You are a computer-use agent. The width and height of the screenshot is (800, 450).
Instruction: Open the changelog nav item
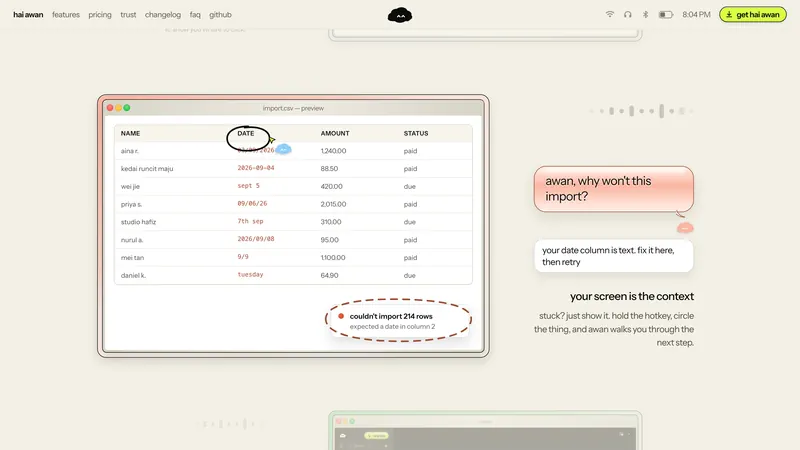click(163, 15)
